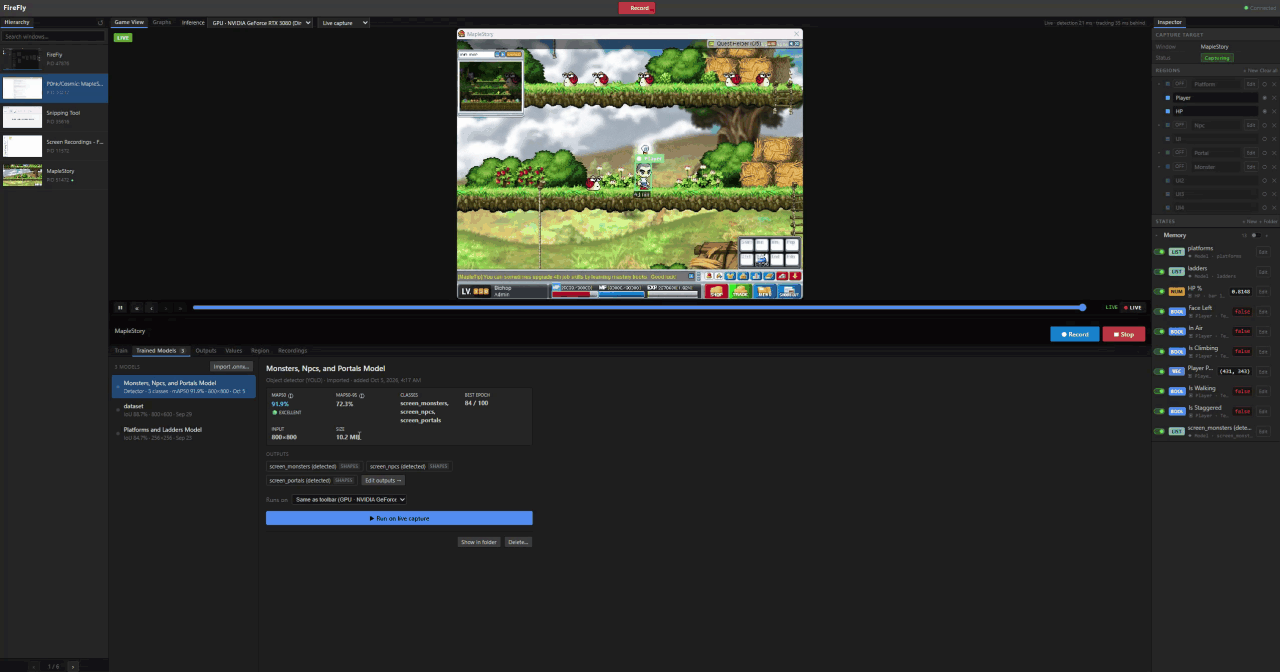The width and height of the screenshot is (1280, 672).
Task: Pause playback with the pause icon
Action: click(120, 308)
